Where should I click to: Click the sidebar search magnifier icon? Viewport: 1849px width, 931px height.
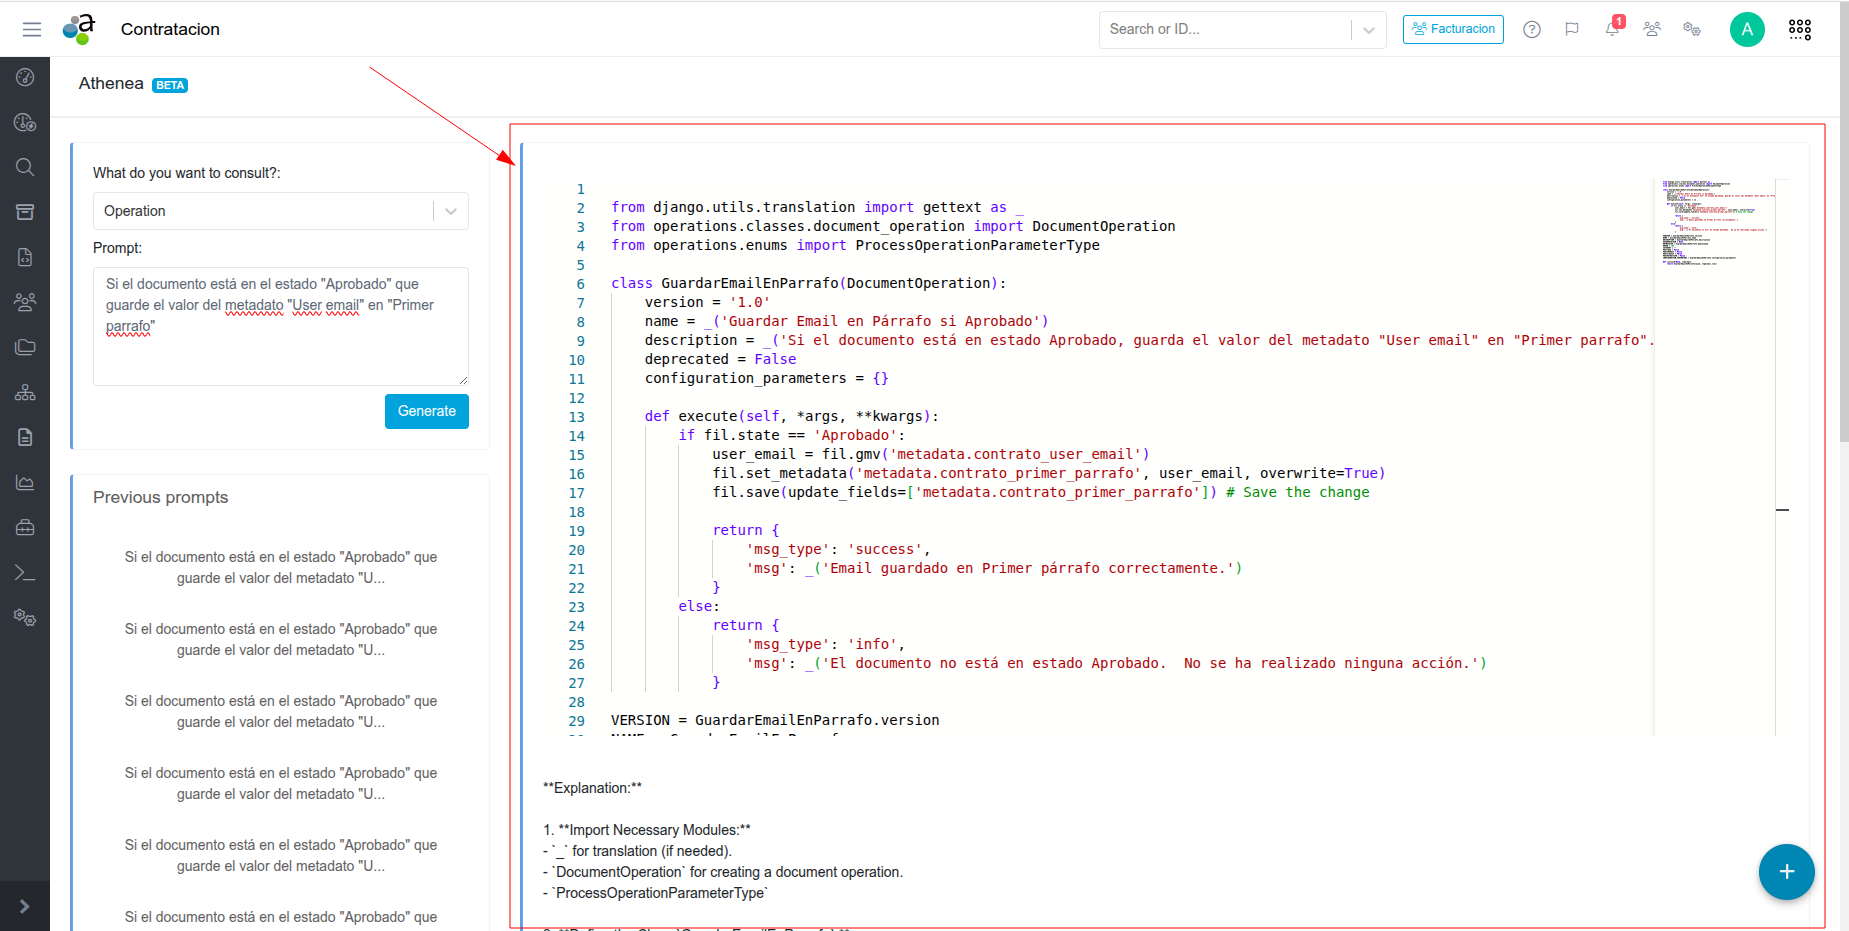(x=25, y=167)
